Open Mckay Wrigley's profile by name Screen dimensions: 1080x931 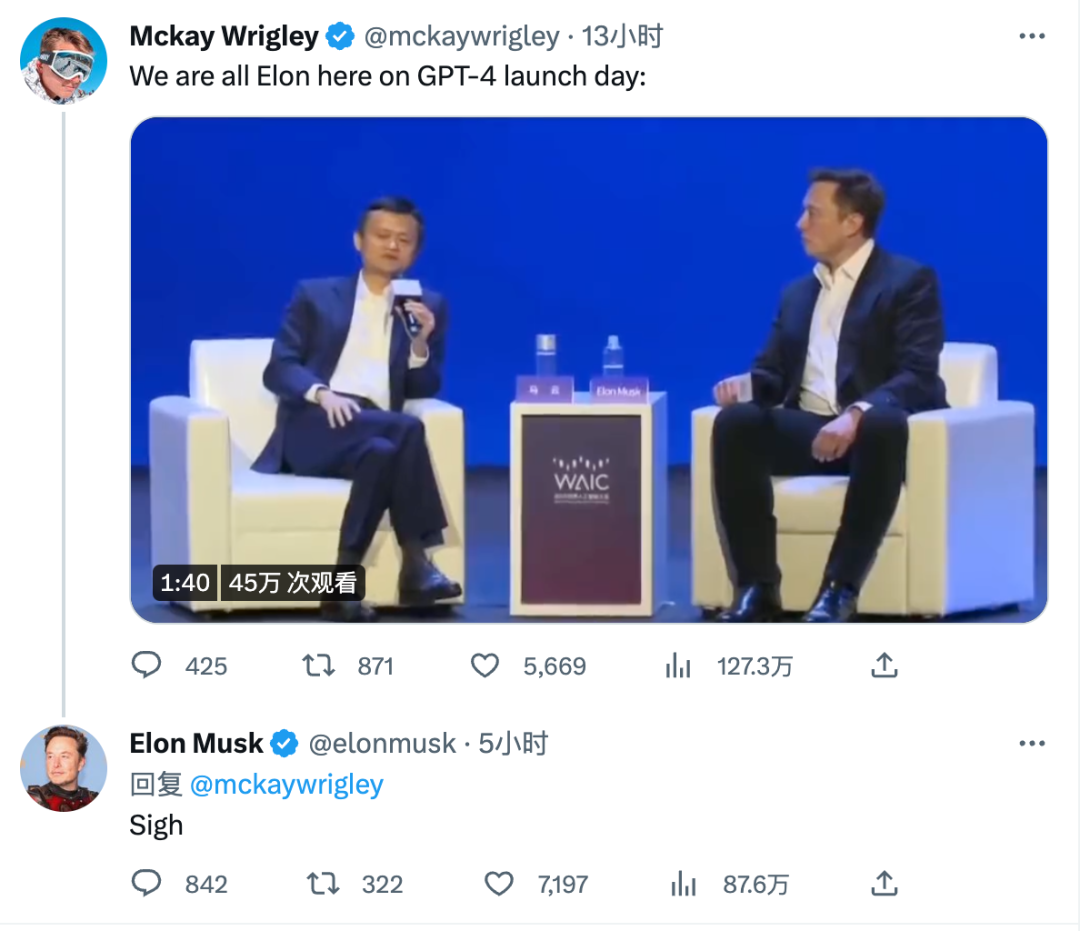click(x=224, y=37)
